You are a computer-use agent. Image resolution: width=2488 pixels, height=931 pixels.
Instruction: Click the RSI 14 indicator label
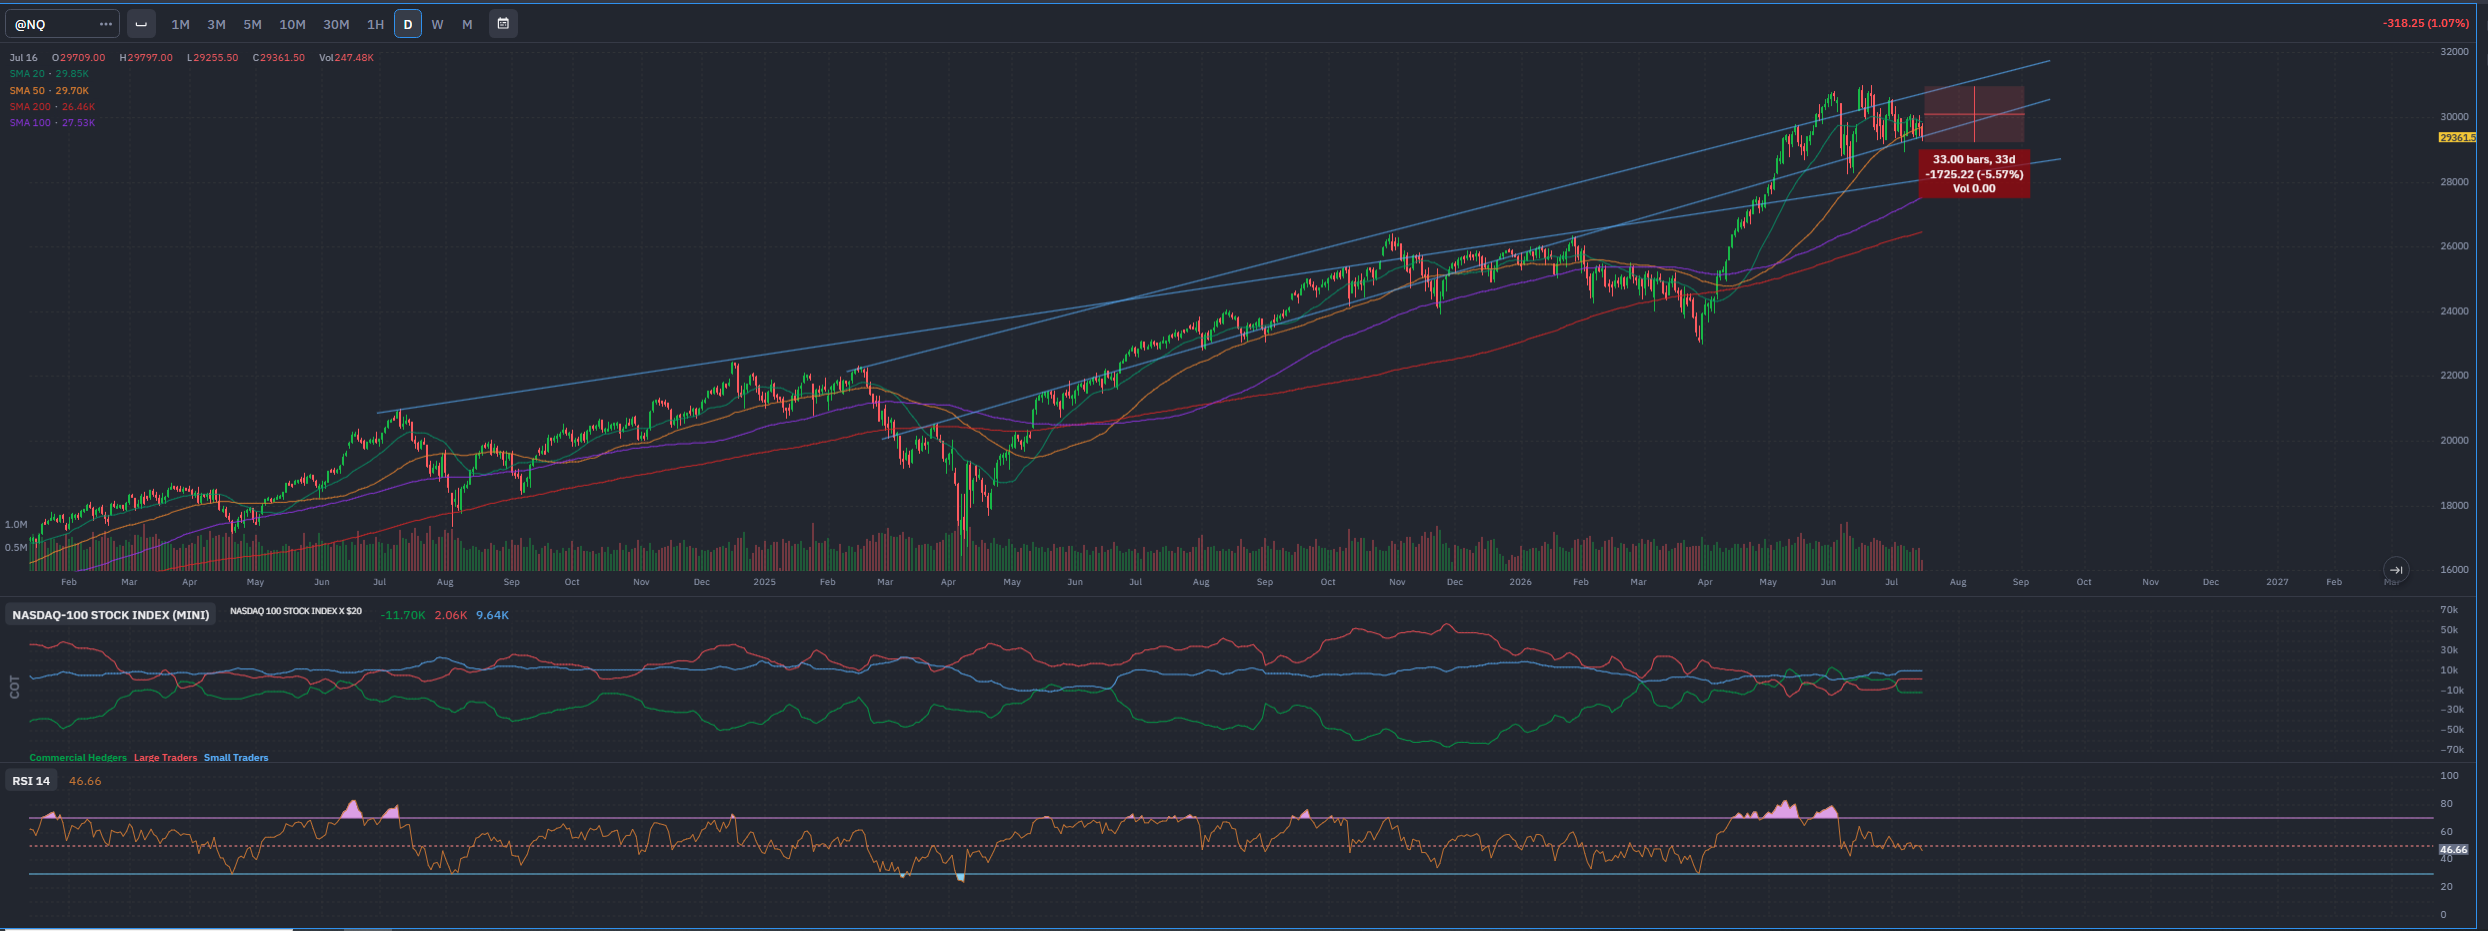31,781
